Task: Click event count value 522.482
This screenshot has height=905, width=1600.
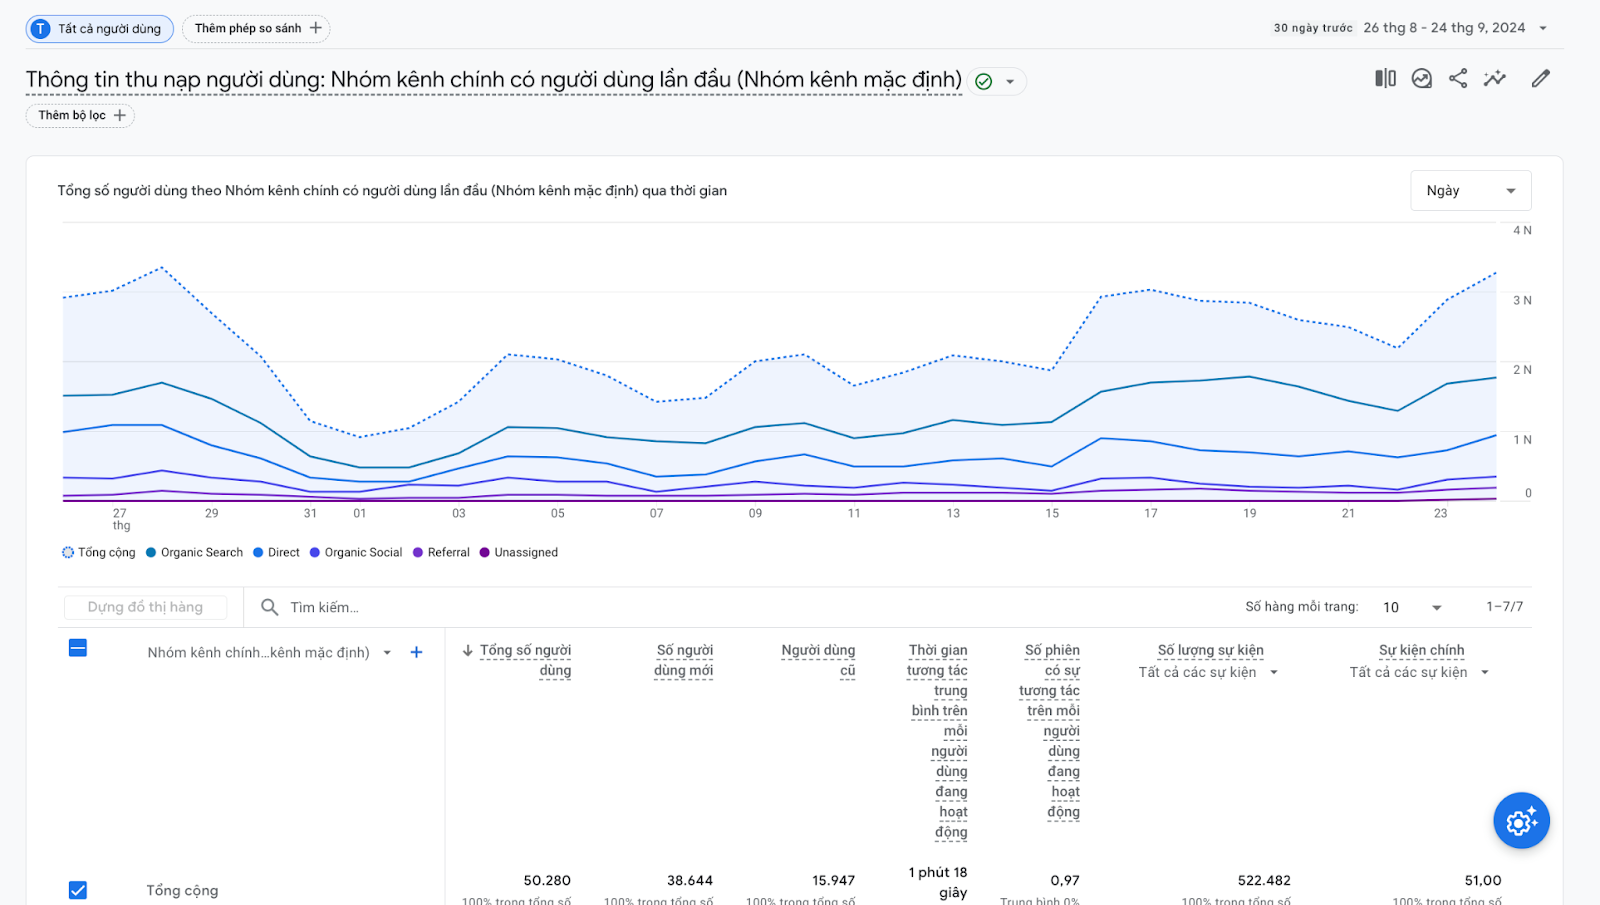Action: tap(1264, 881)
